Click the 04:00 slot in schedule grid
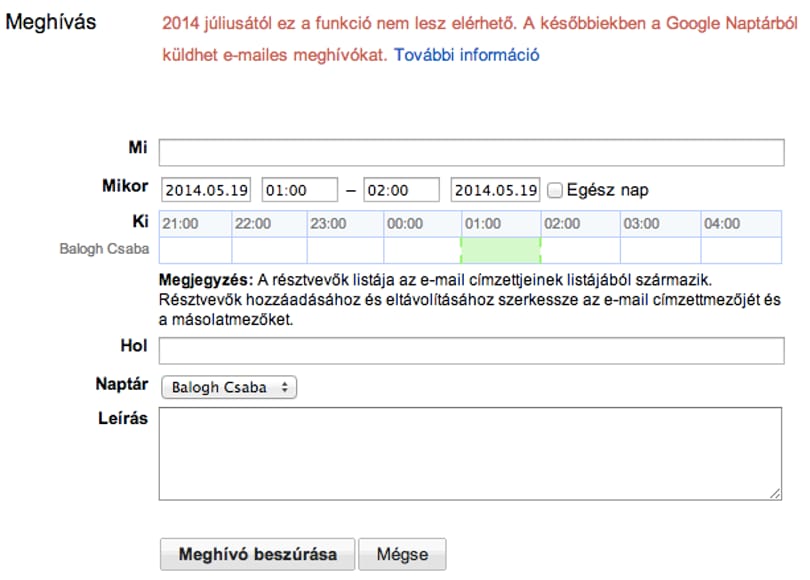The image size is (810, 580). (x=741, y=250)
